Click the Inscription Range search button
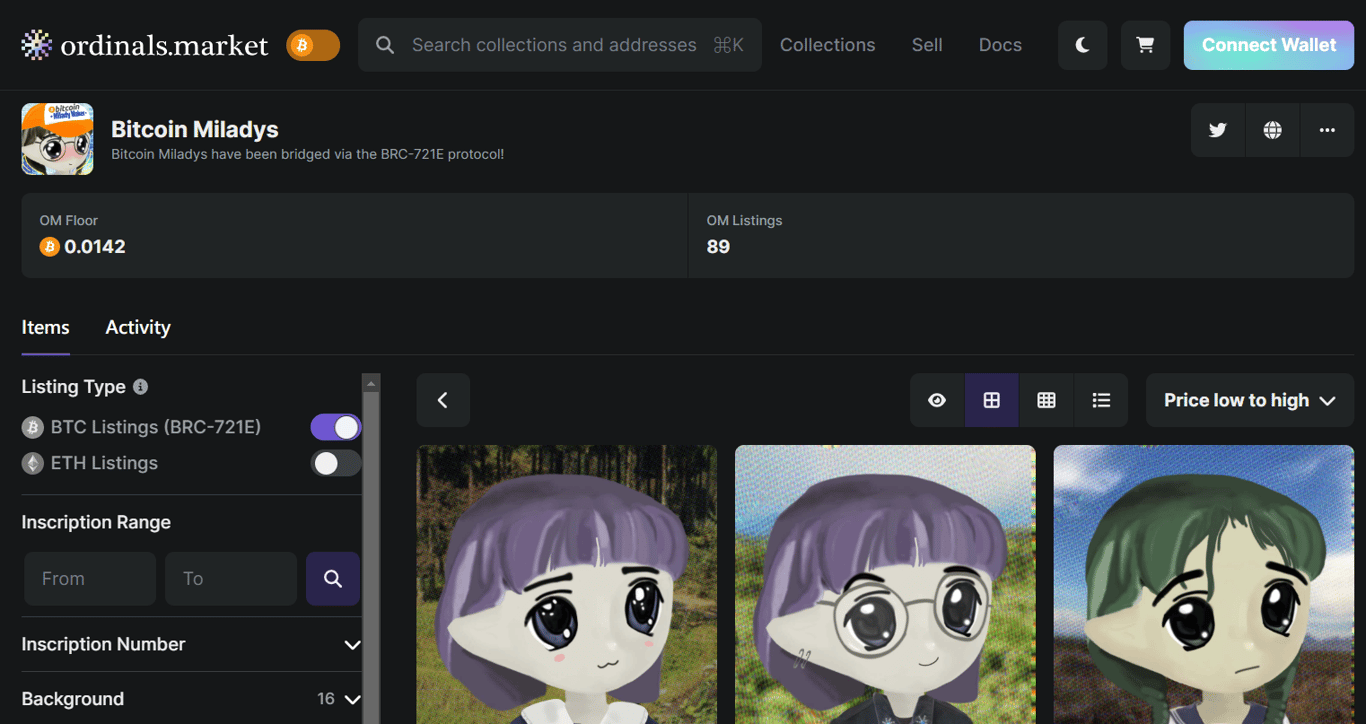 (x=333, y=579)
